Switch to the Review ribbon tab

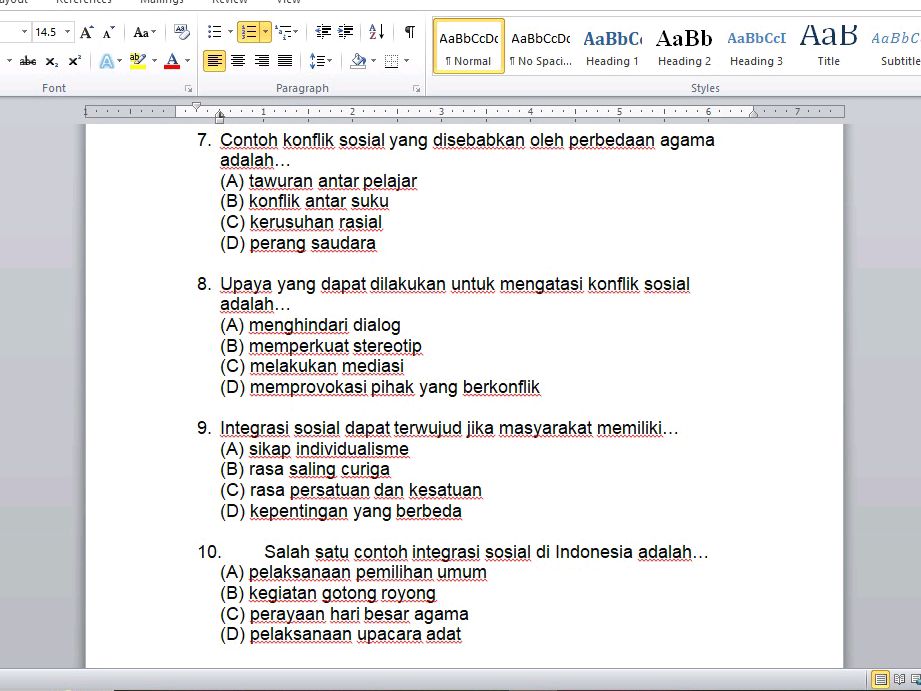[228, 3]
